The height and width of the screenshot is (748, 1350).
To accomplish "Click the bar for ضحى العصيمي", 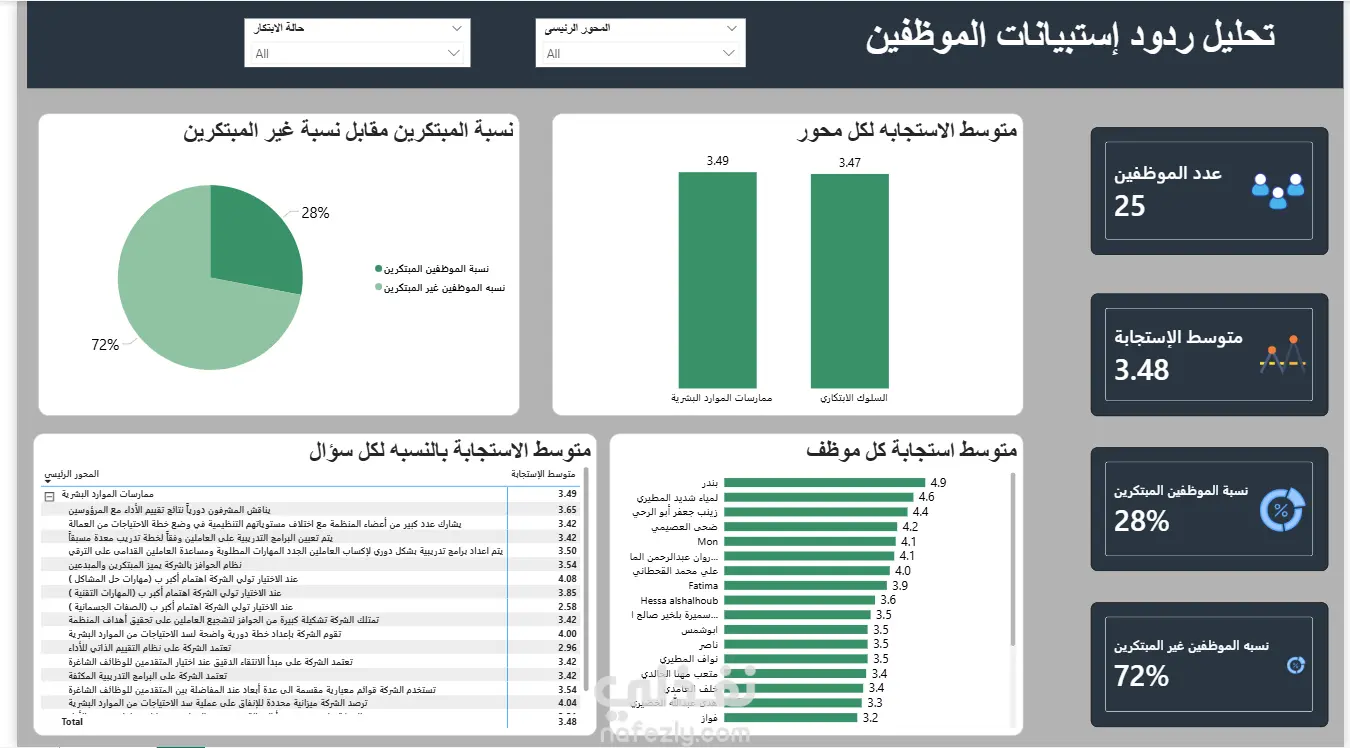I will click(x=810, y=527).
